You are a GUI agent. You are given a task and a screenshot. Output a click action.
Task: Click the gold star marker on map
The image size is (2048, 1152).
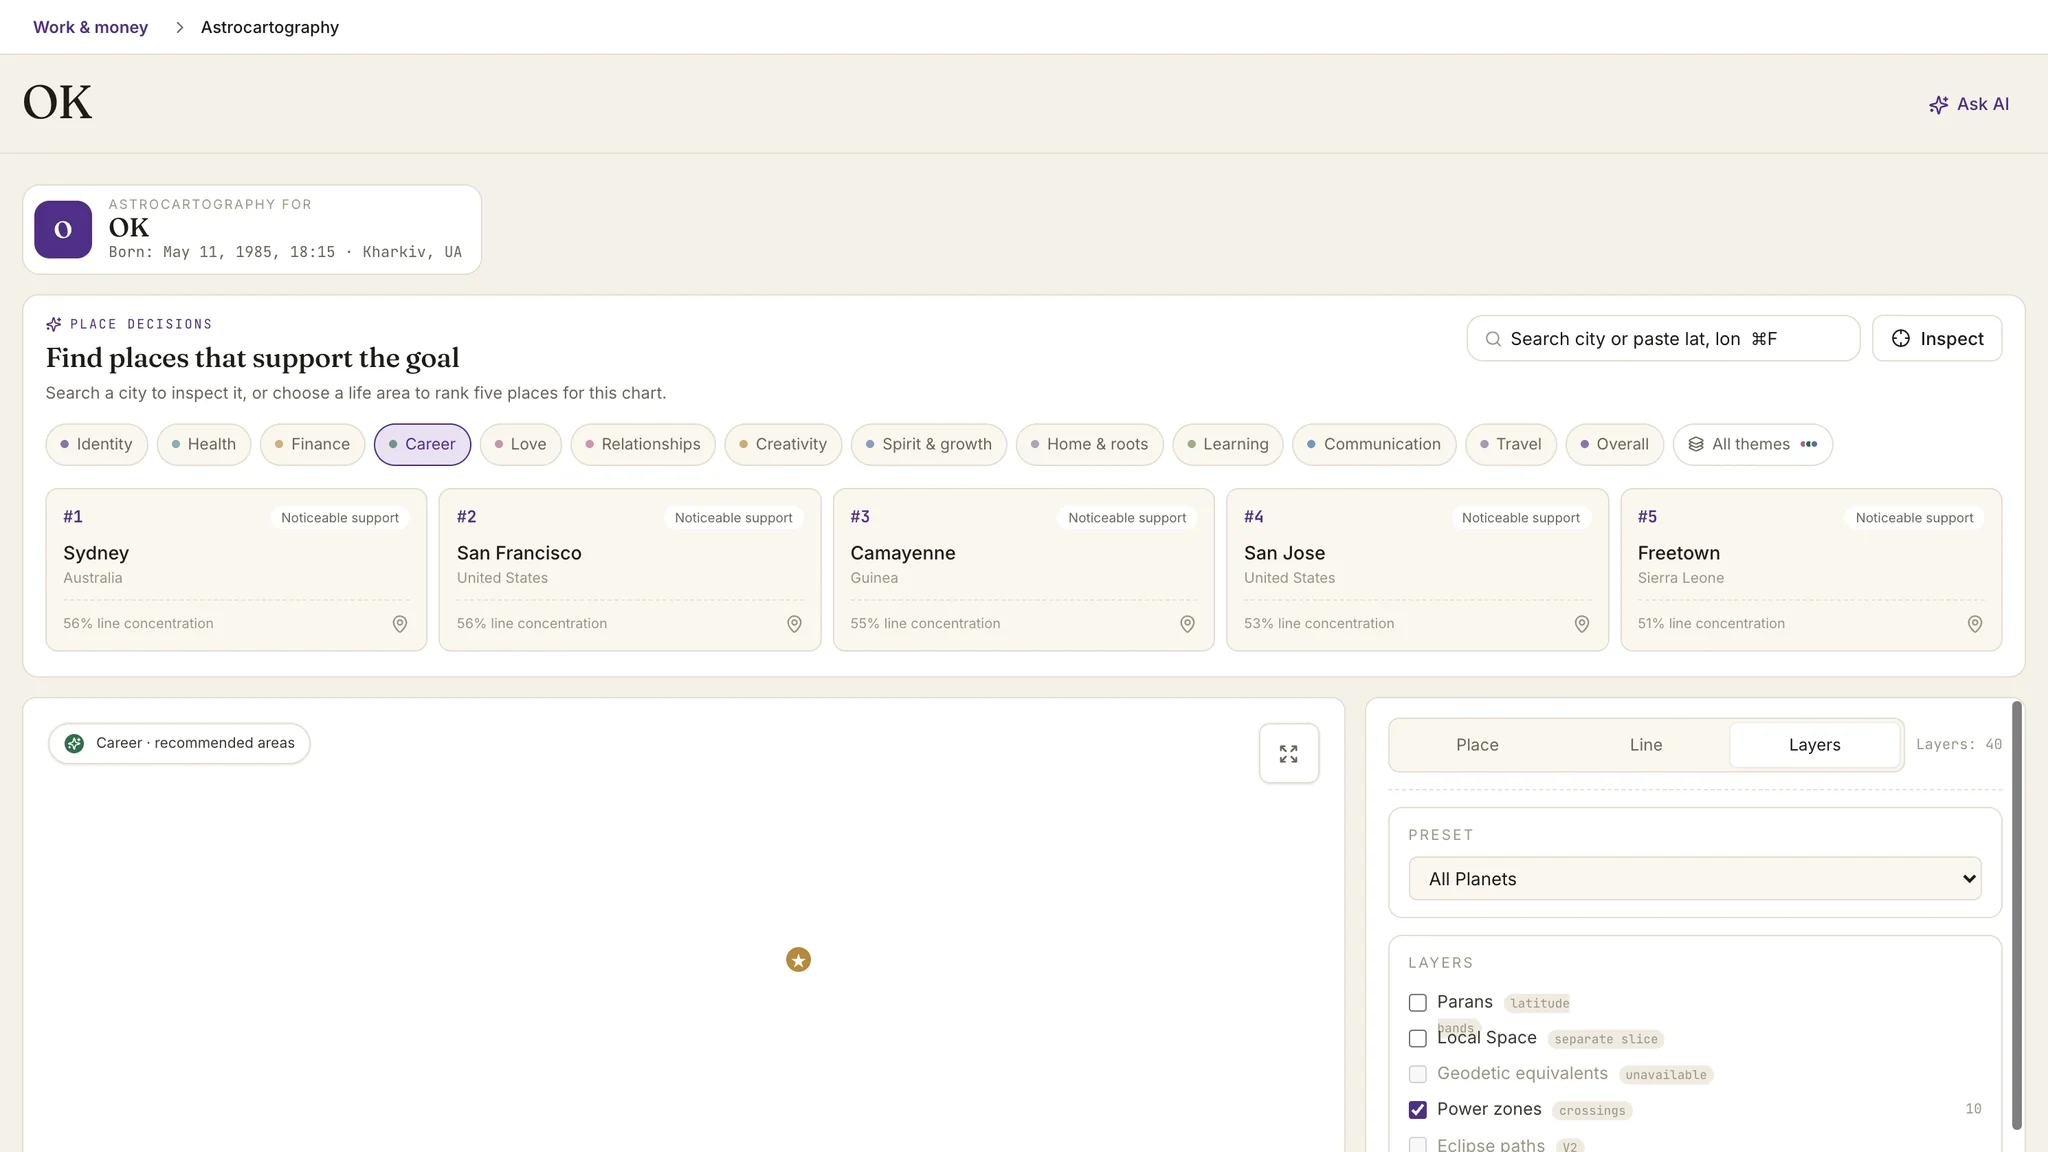click(x=798, y=960)
